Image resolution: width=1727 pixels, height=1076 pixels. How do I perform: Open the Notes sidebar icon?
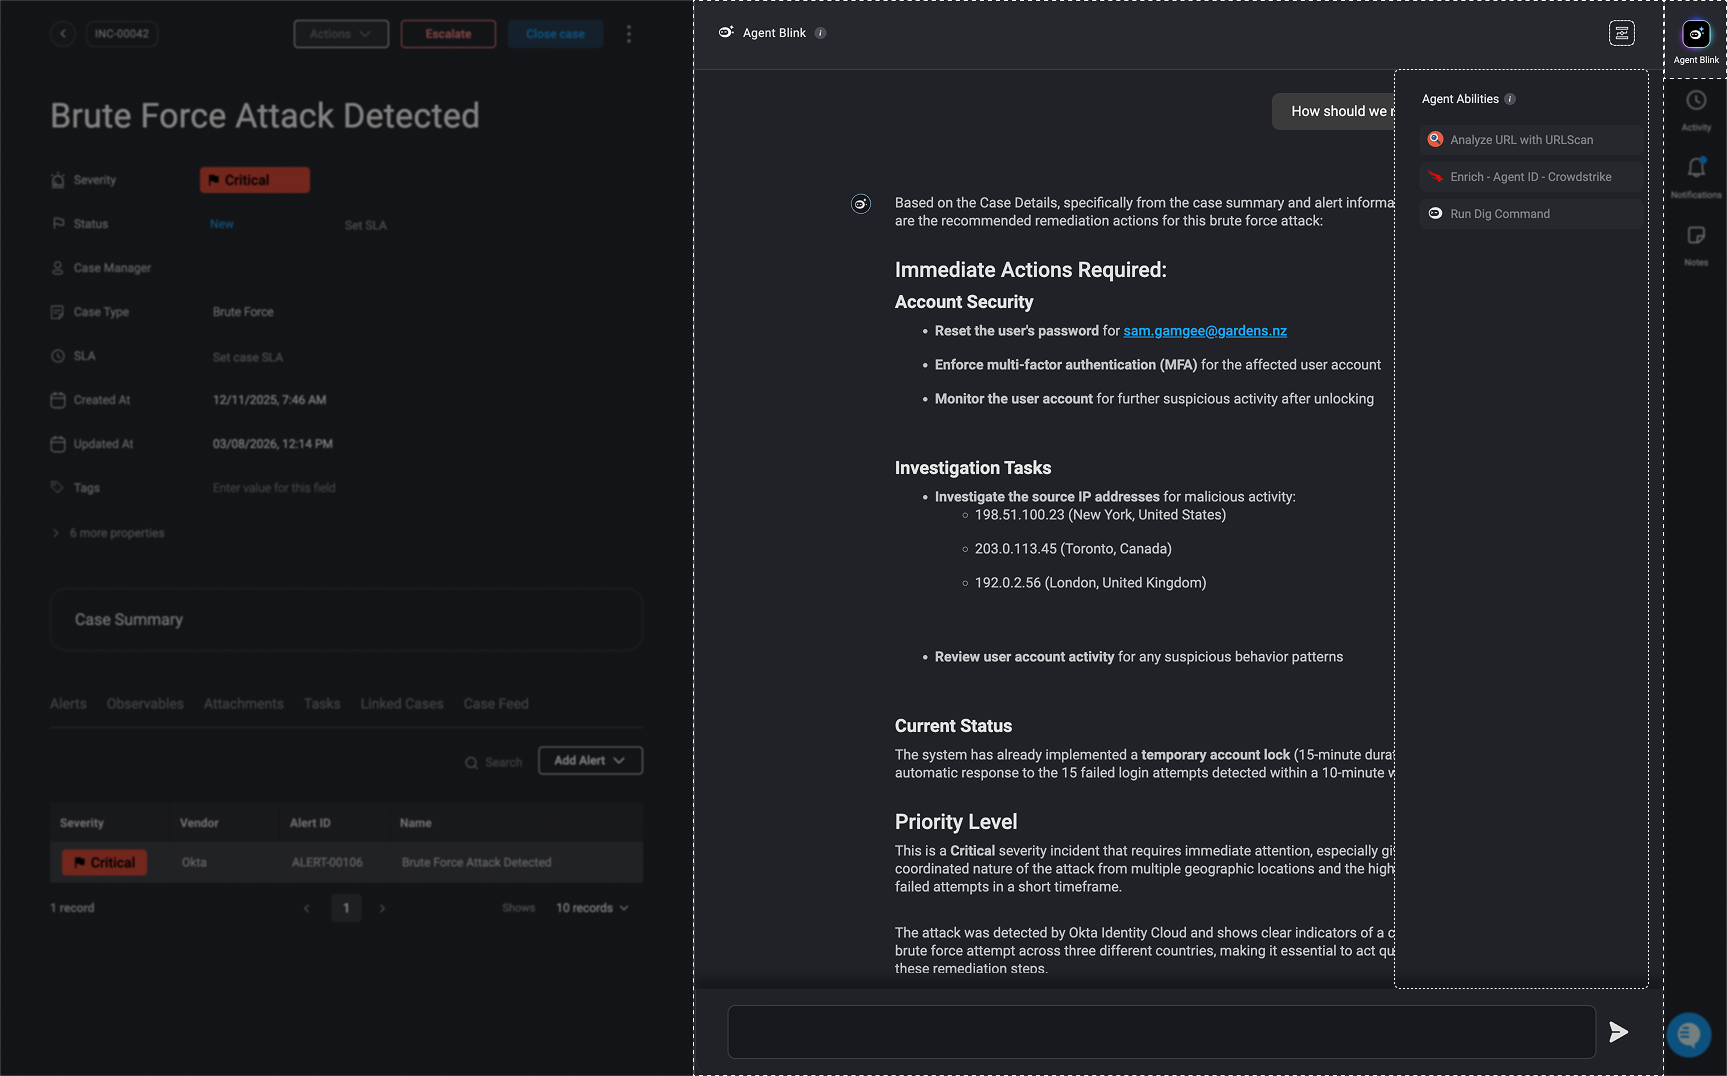(1696, 235)
